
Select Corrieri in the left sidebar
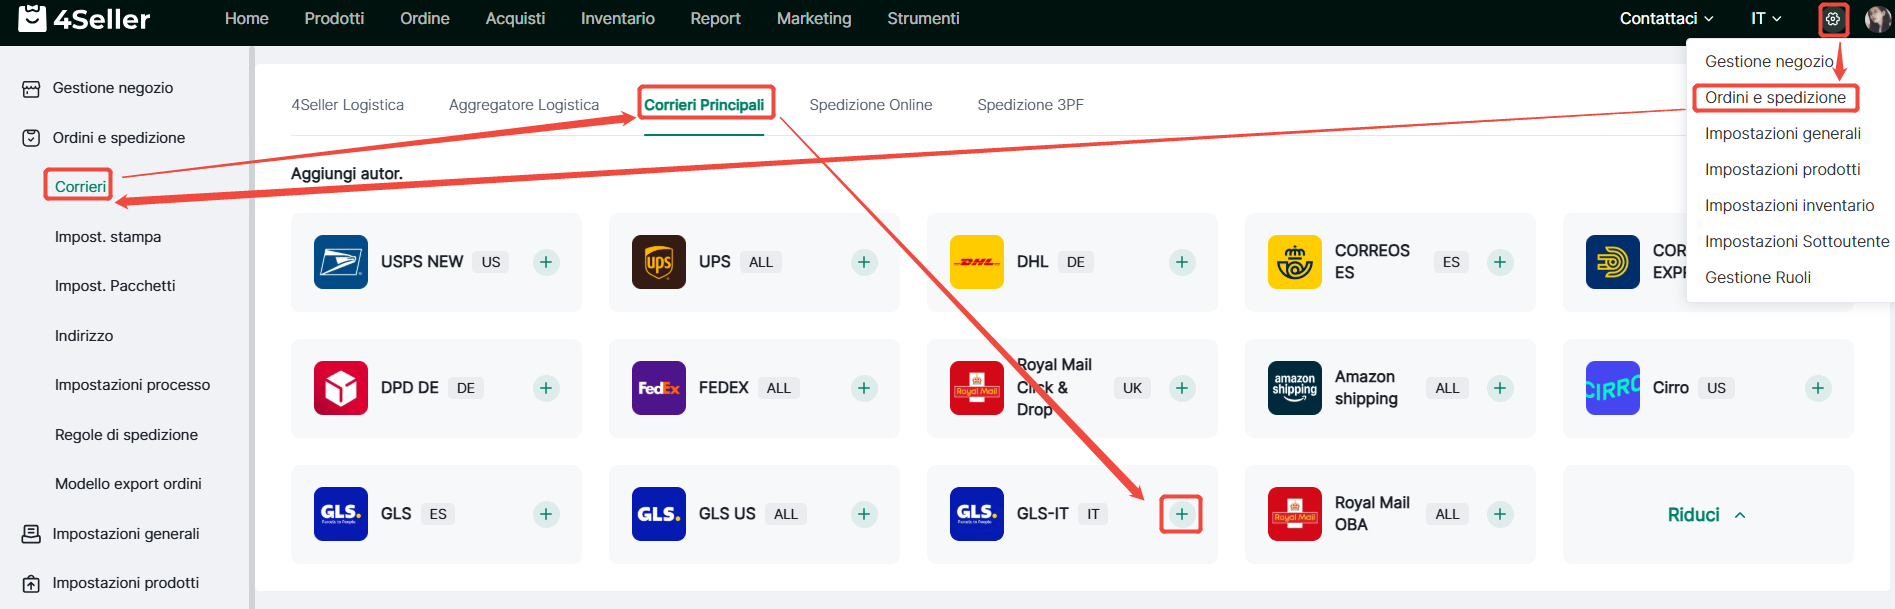pyautogui.click(x=80, y=187)
